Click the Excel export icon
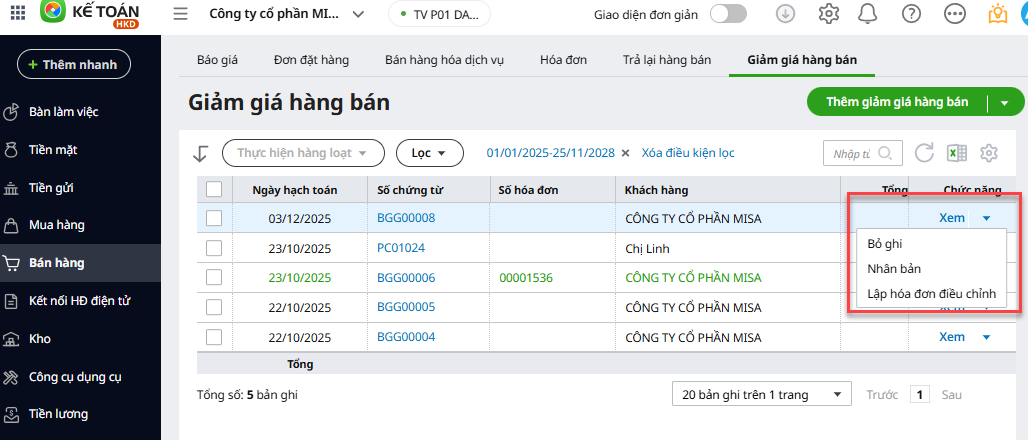Viewport: 1028px width, 440px height. tap(957, 153)
